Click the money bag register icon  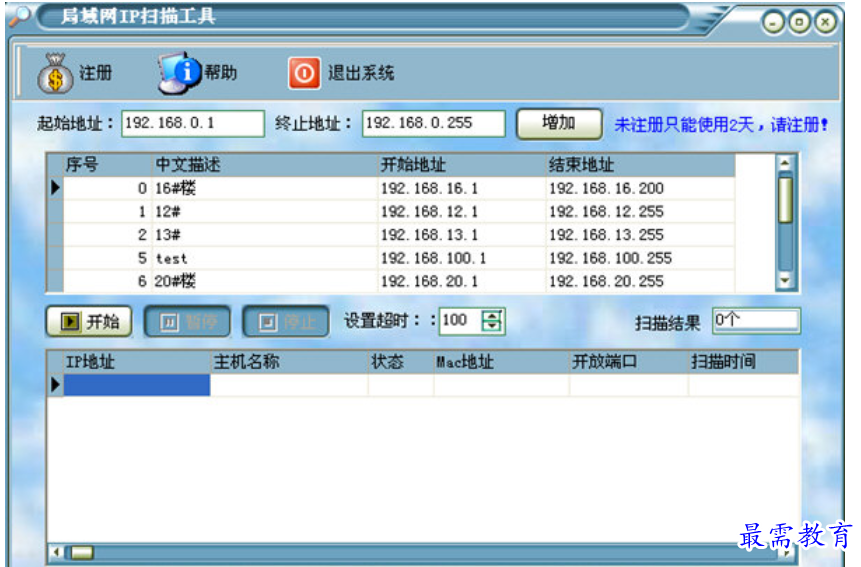(55, 73)
